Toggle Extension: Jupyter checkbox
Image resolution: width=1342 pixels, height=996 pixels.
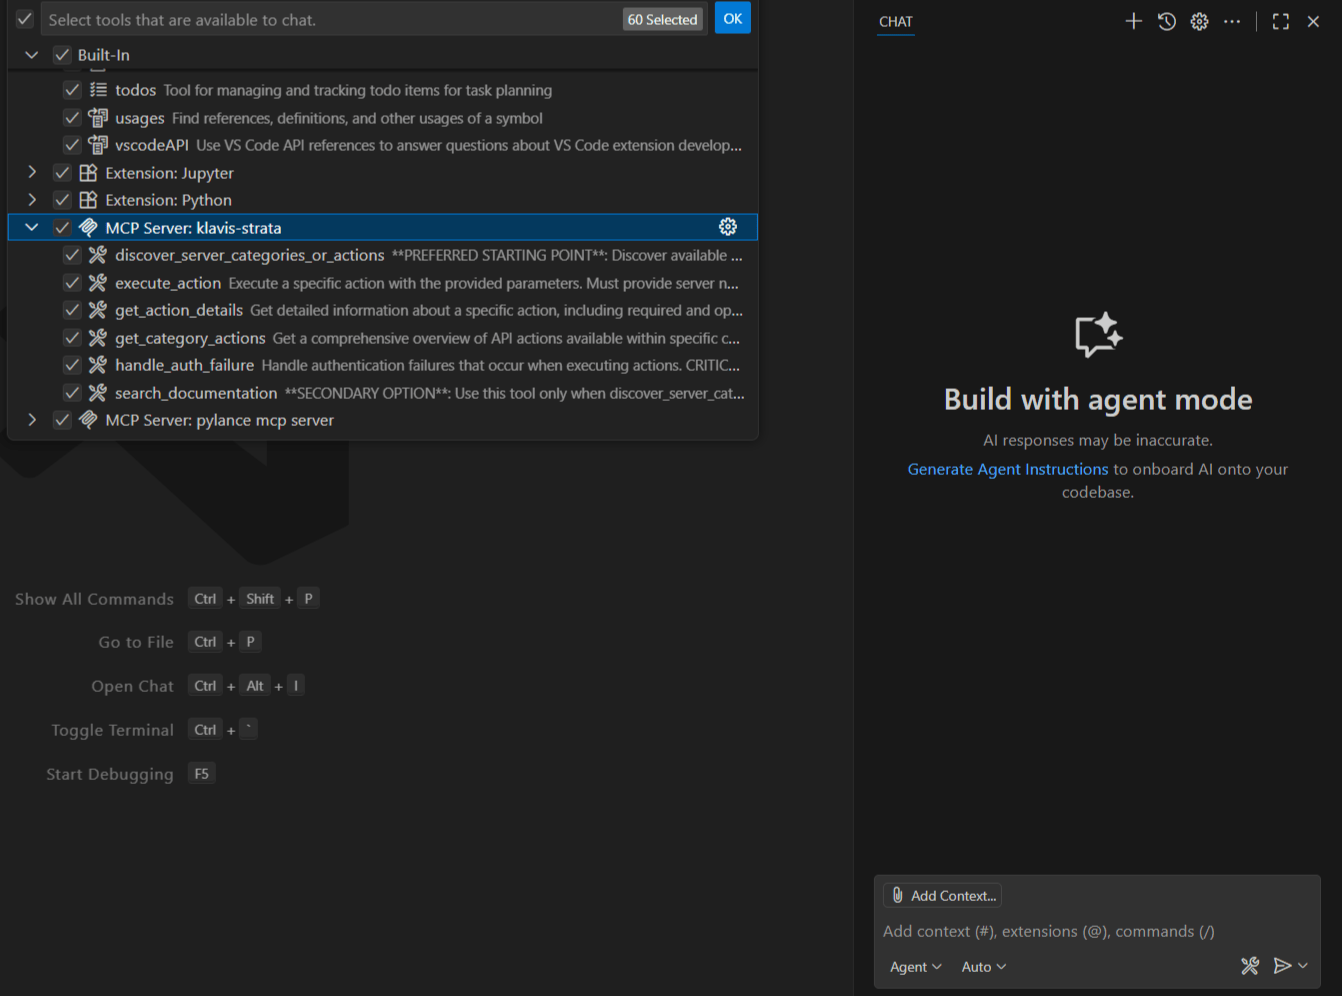(62, 173)
